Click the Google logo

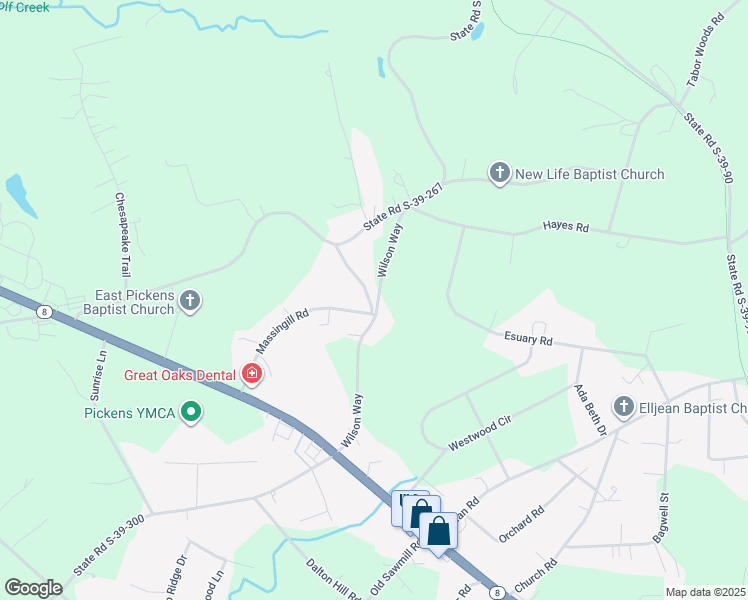[x=33, y=587]
